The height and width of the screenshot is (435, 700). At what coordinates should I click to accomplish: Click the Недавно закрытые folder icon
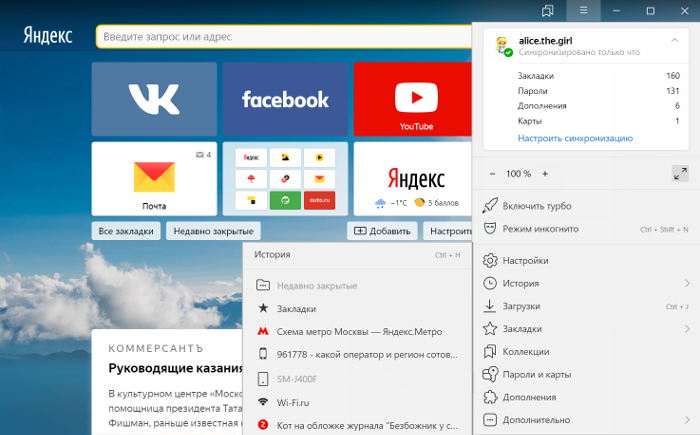pos(263,285)
